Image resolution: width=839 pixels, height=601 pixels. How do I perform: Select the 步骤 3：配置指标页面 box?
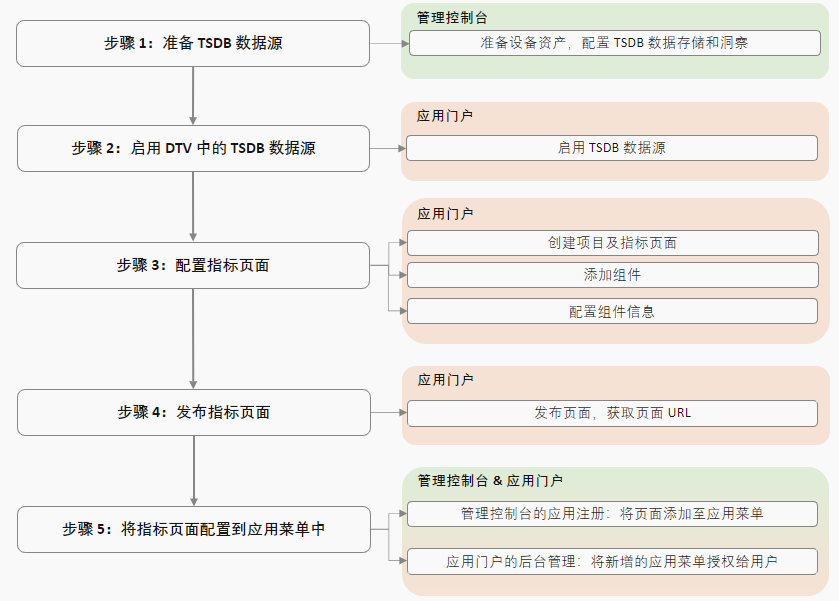point(192,265)
